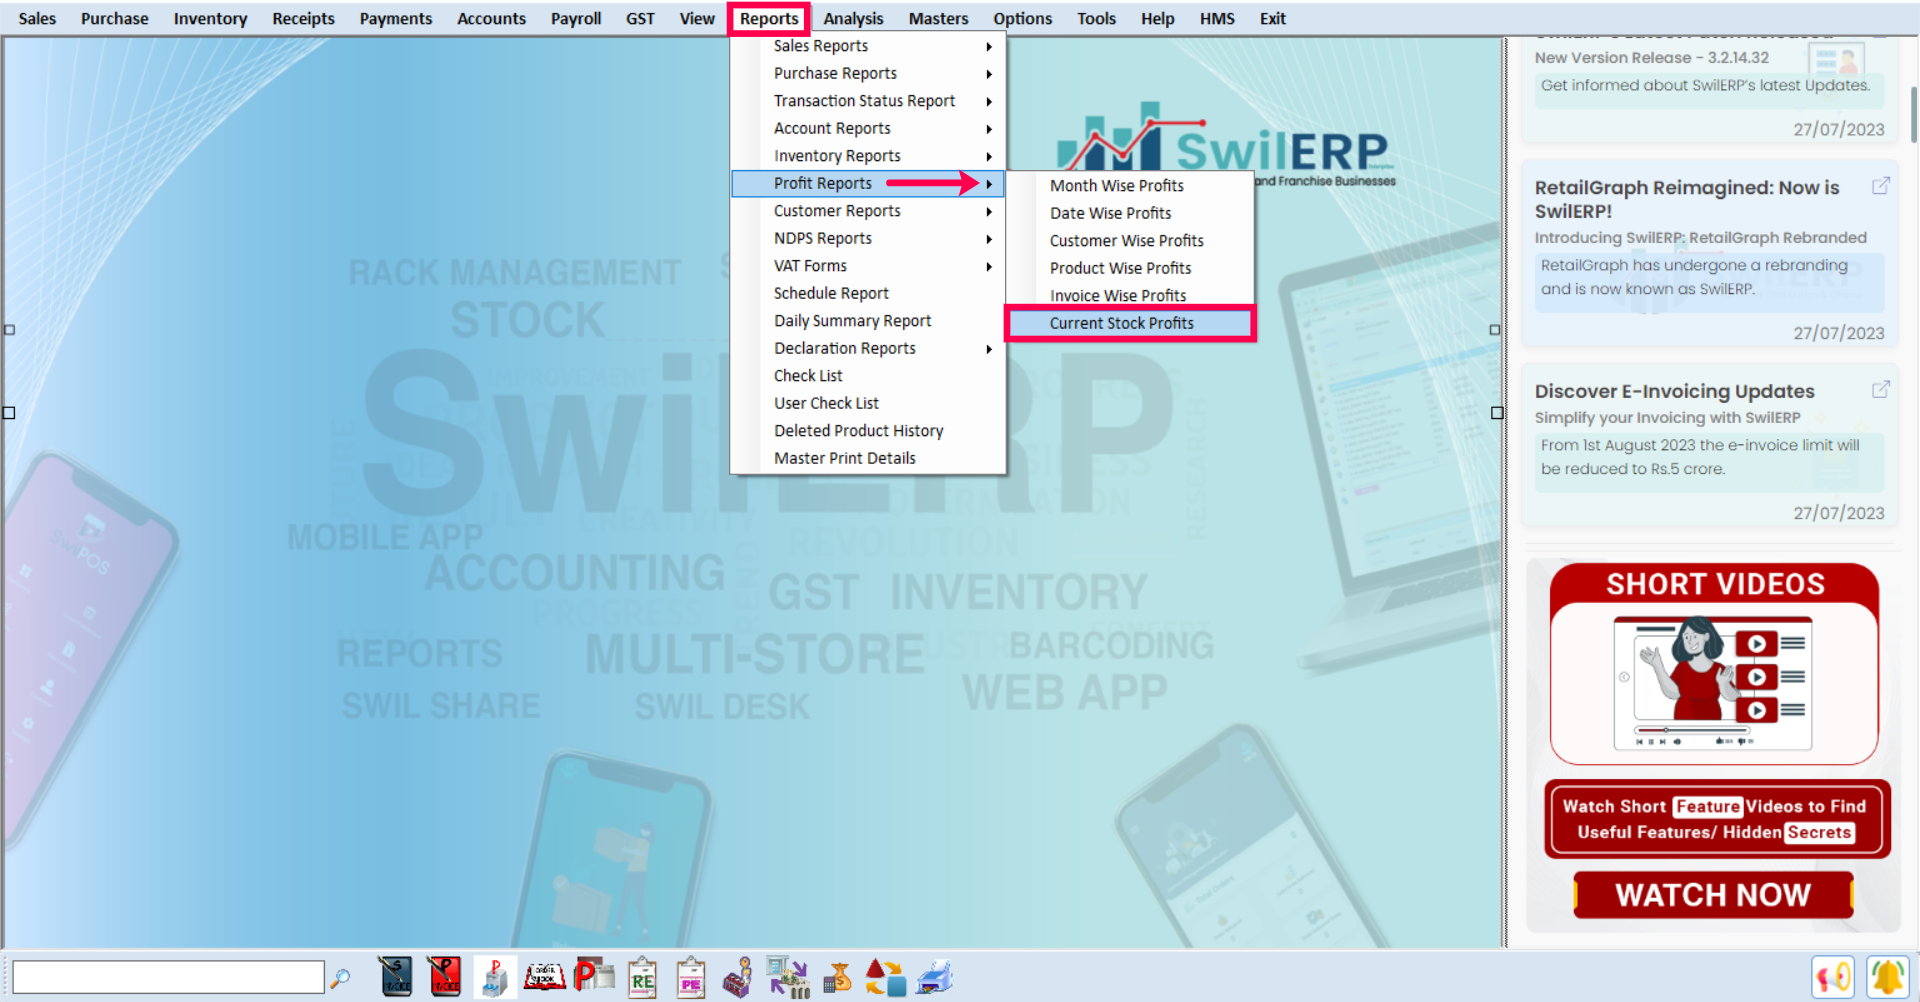Click the shapes conversion icon
Viewport: 1920px width, 1002px height.
[x=886, y=977]
